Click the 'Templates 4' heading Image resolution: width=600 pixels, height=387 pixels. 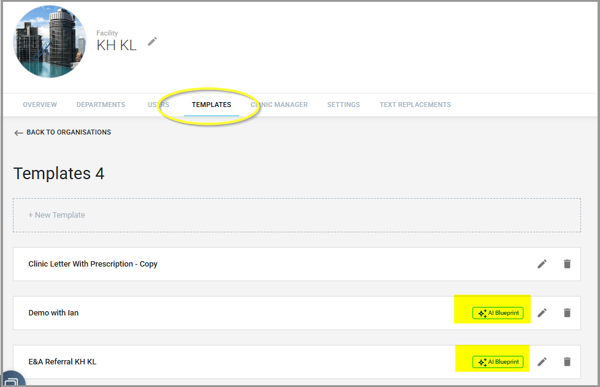coord(59,173)
